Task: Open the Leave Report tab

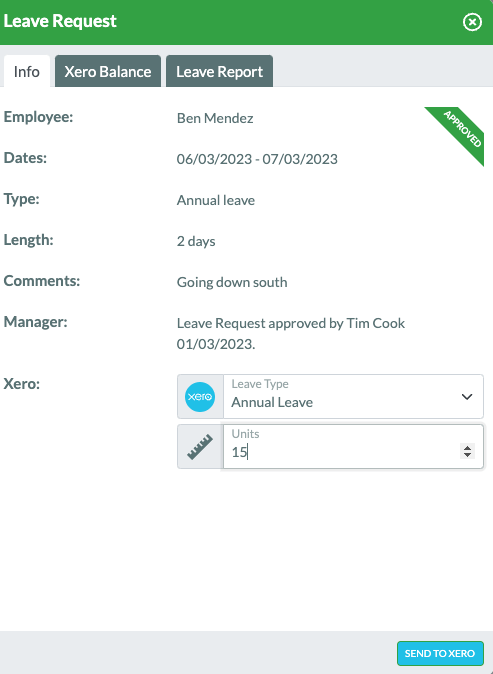Action: tap(220, 71)
